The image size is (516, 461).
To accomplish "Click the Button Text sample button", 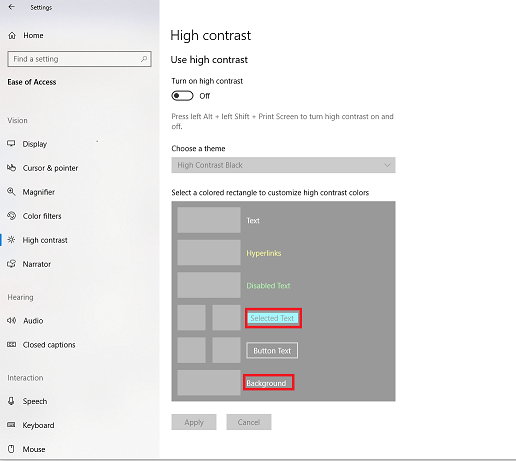I will point(272,350).
